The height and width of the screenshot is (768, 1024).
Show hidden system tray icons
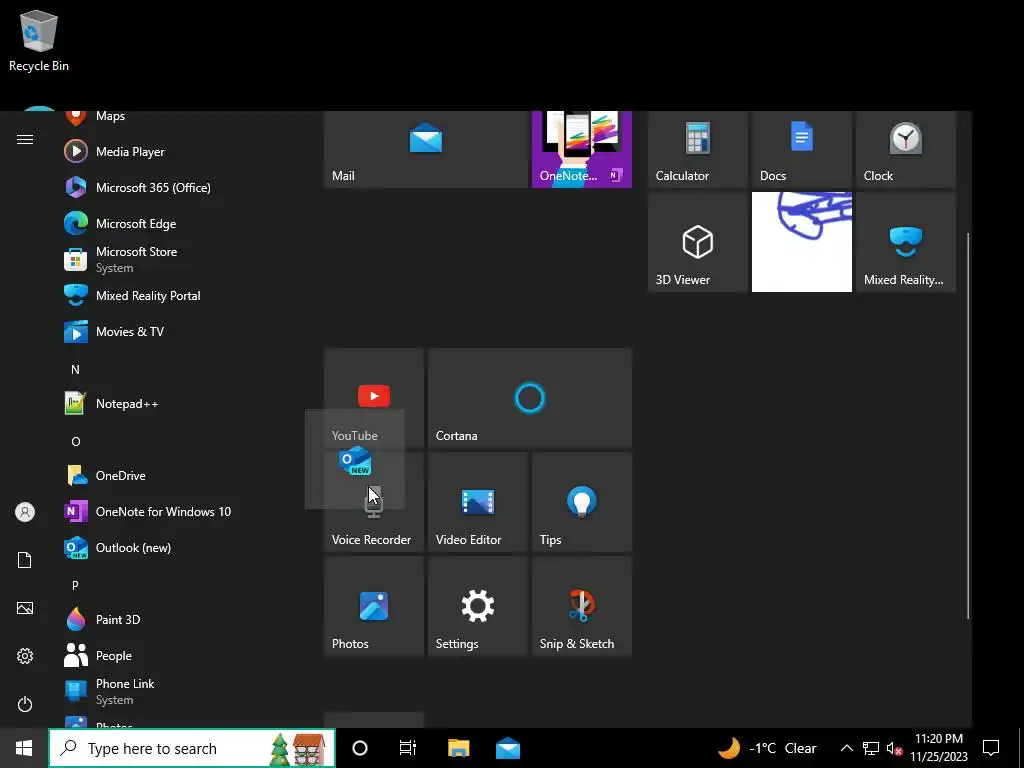click(846, 748)
